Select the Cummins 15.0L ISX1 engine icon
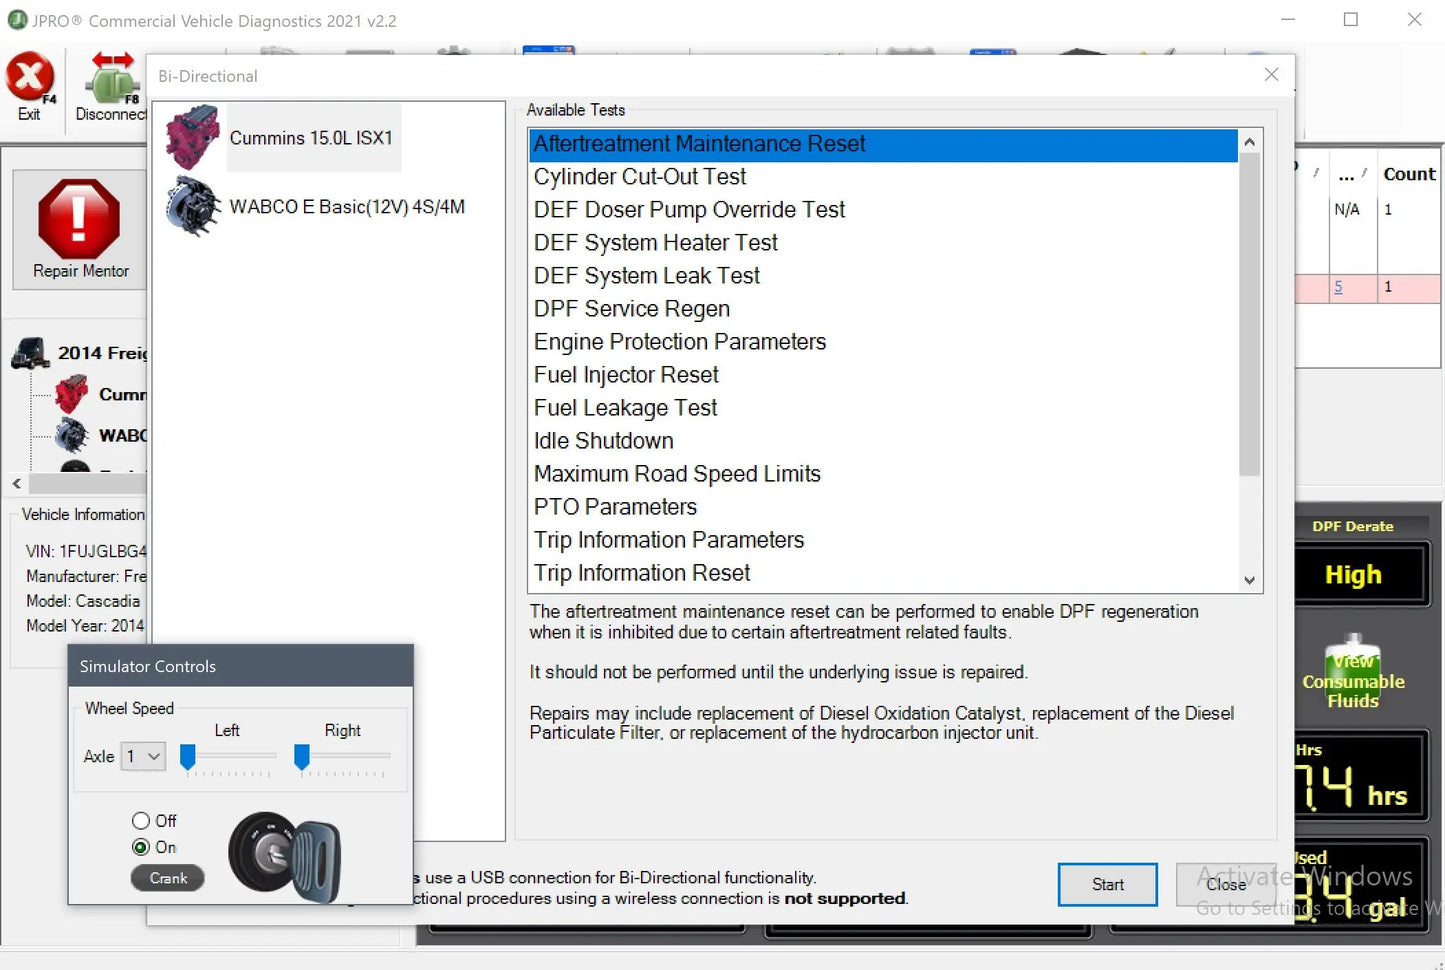Screen dimensions: 1445x970 point(191,137)
